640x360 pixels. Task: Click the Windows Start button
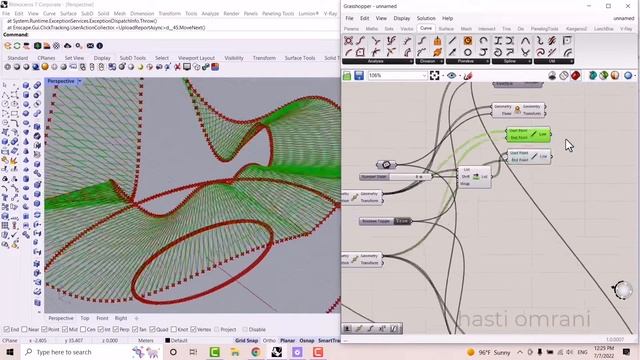10,352
